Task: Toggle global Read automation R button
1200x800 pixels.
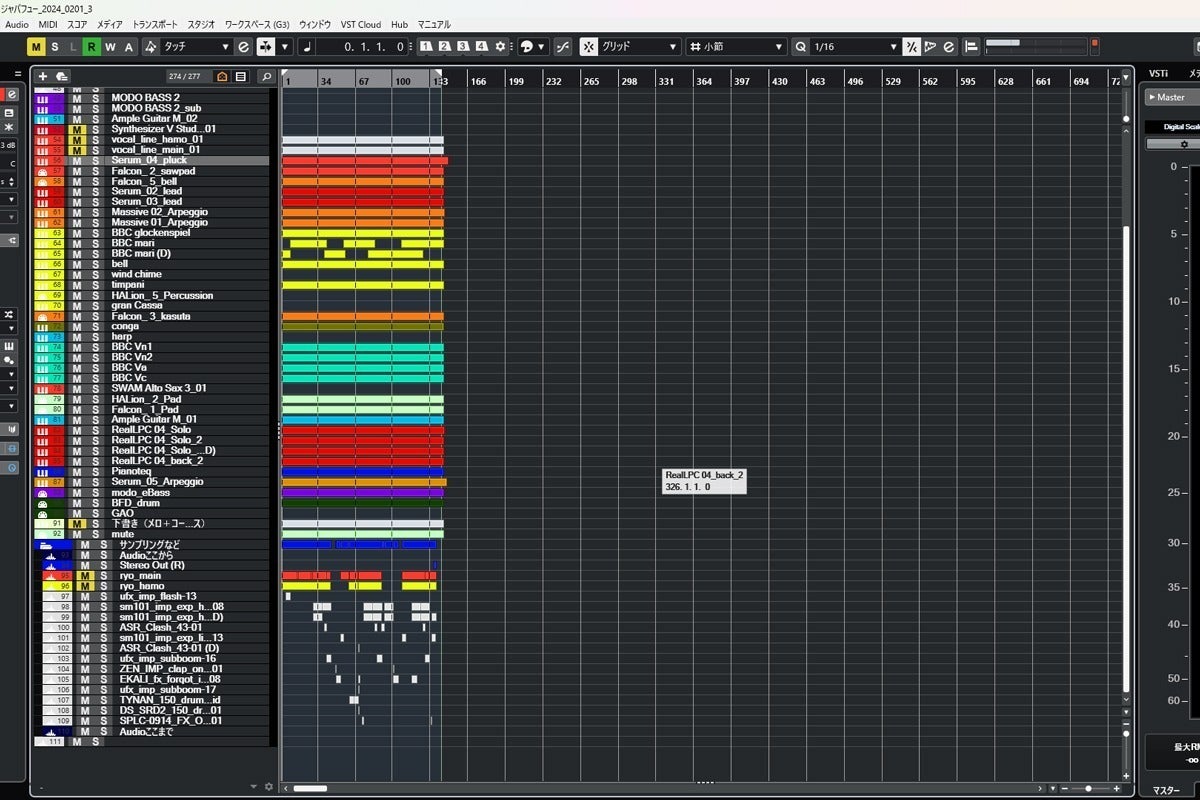Action: pos(92,46)
